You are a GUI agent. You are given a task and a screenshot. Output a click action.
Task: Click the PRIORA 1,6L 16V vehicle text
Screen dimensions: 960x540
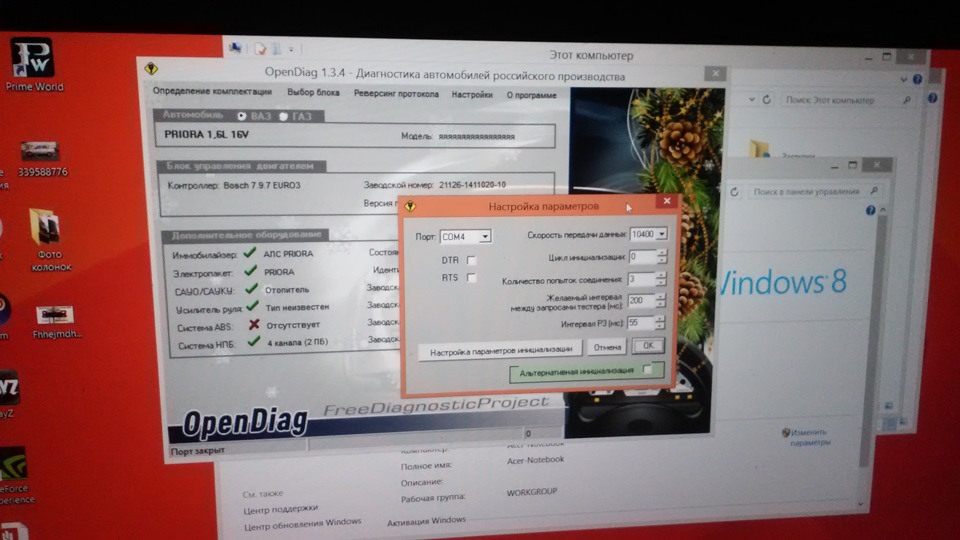click(x=206, y=134)
